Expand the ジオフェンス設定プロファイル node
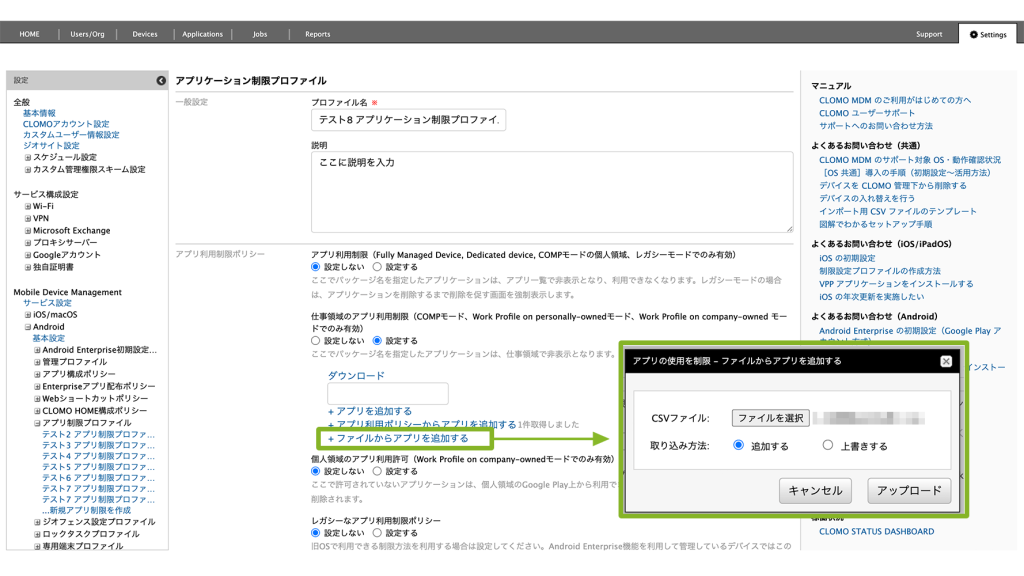 coord(36,522)
